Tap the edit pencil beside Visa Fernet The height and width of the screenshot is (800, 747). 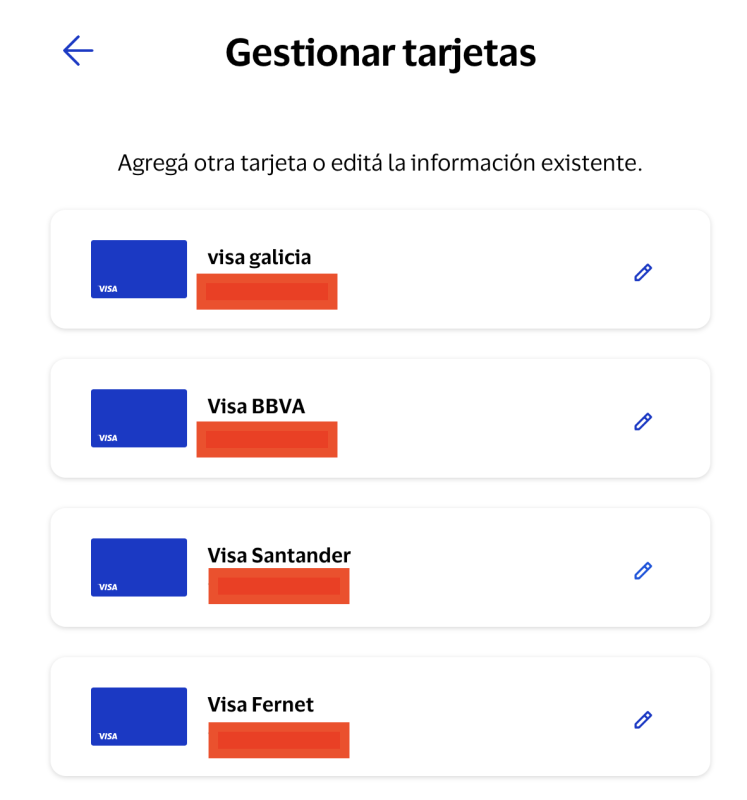643,719
